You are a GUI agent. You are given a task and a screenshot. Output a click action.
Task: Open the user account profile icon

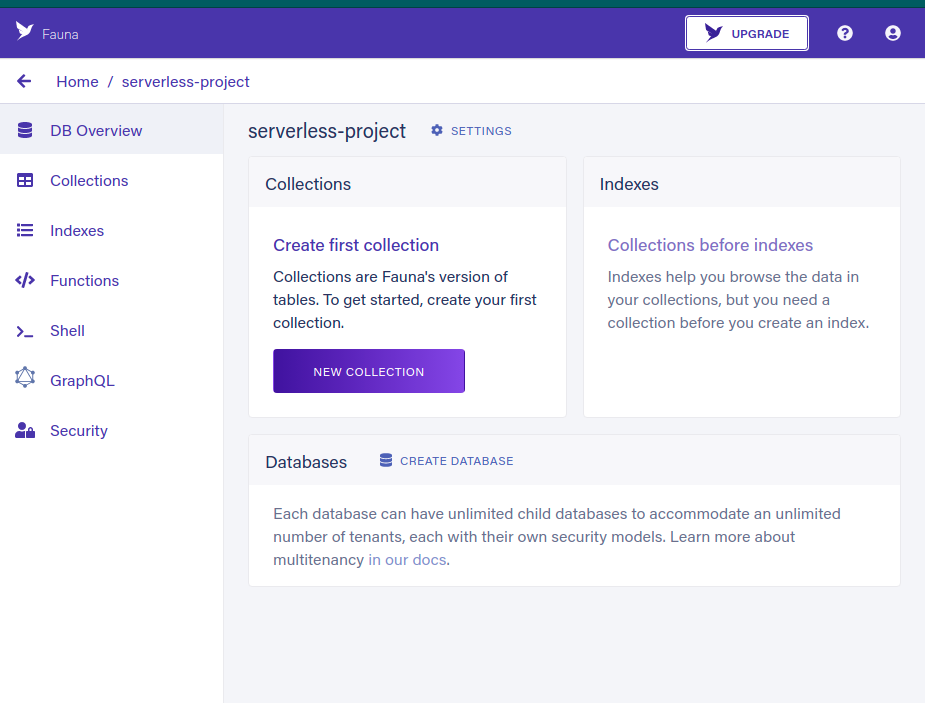coord(893,33)
